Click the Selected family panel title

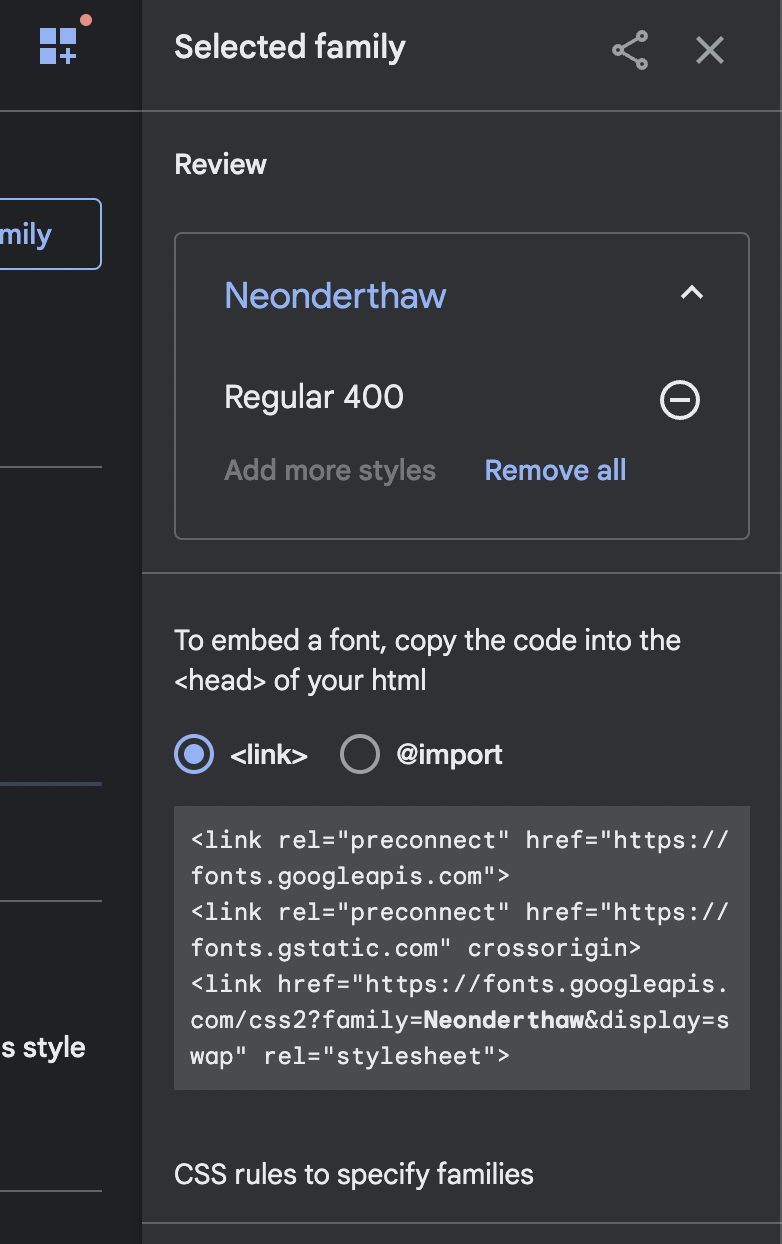coord(290,47)
